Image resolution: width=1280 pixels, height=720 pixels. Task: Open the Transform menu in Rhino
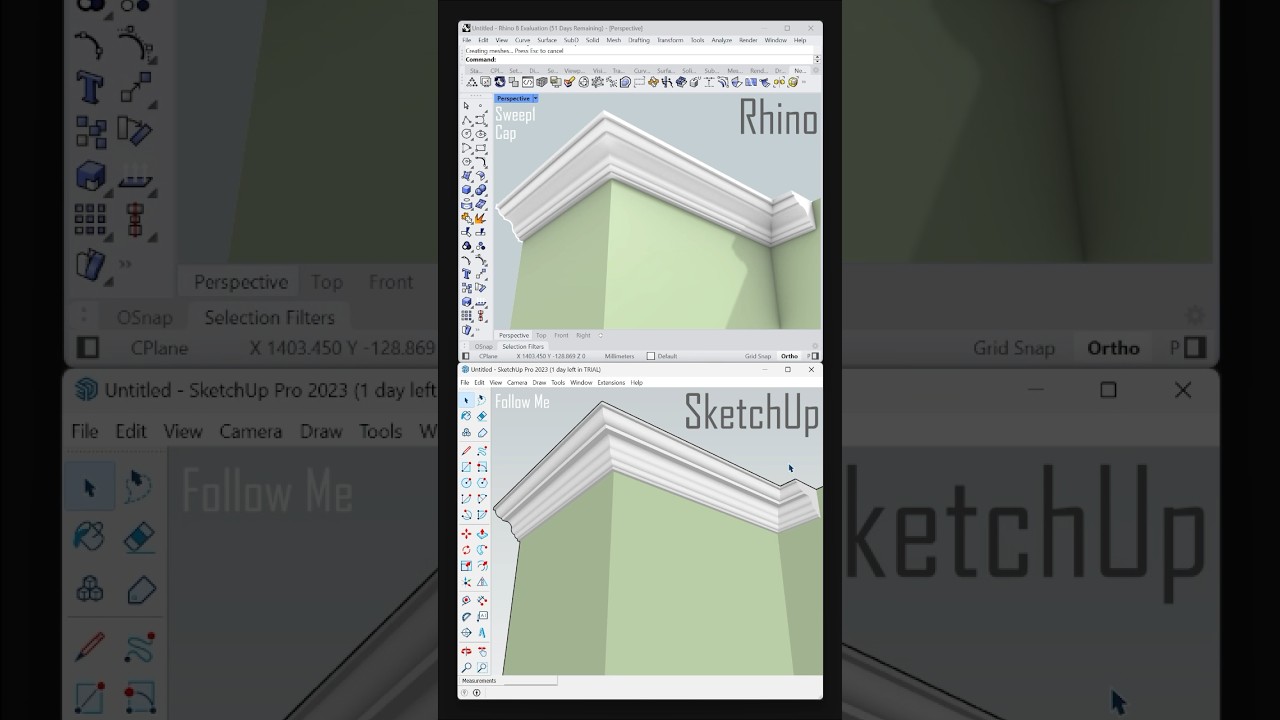[x=670, y=40]
